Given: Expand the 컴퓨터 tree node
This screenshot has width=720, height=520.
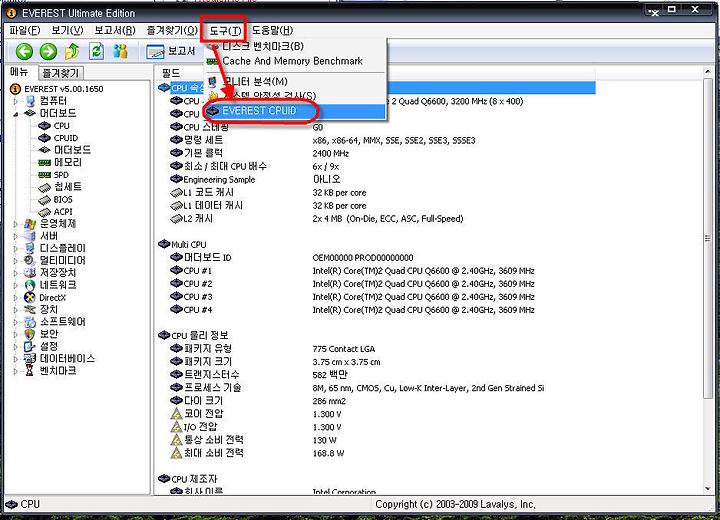Looking at the screenshot, I should pyautogui.click(x=16, y=101).
